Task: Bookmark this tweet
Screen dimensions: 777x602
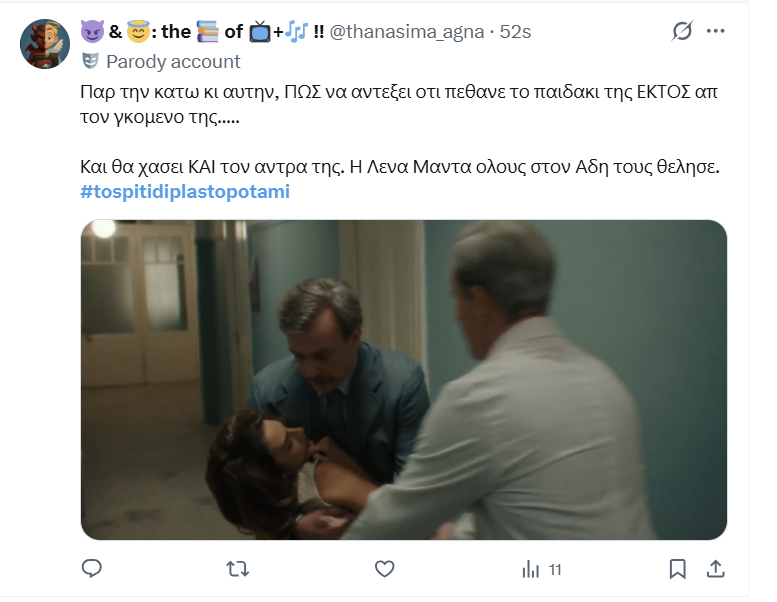Action: point(677,569)
